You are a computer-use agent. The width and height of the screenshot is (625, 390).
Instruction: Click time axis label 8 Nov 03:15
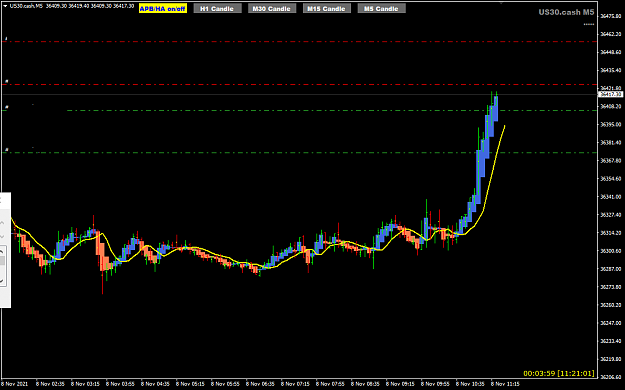point(85,384)
